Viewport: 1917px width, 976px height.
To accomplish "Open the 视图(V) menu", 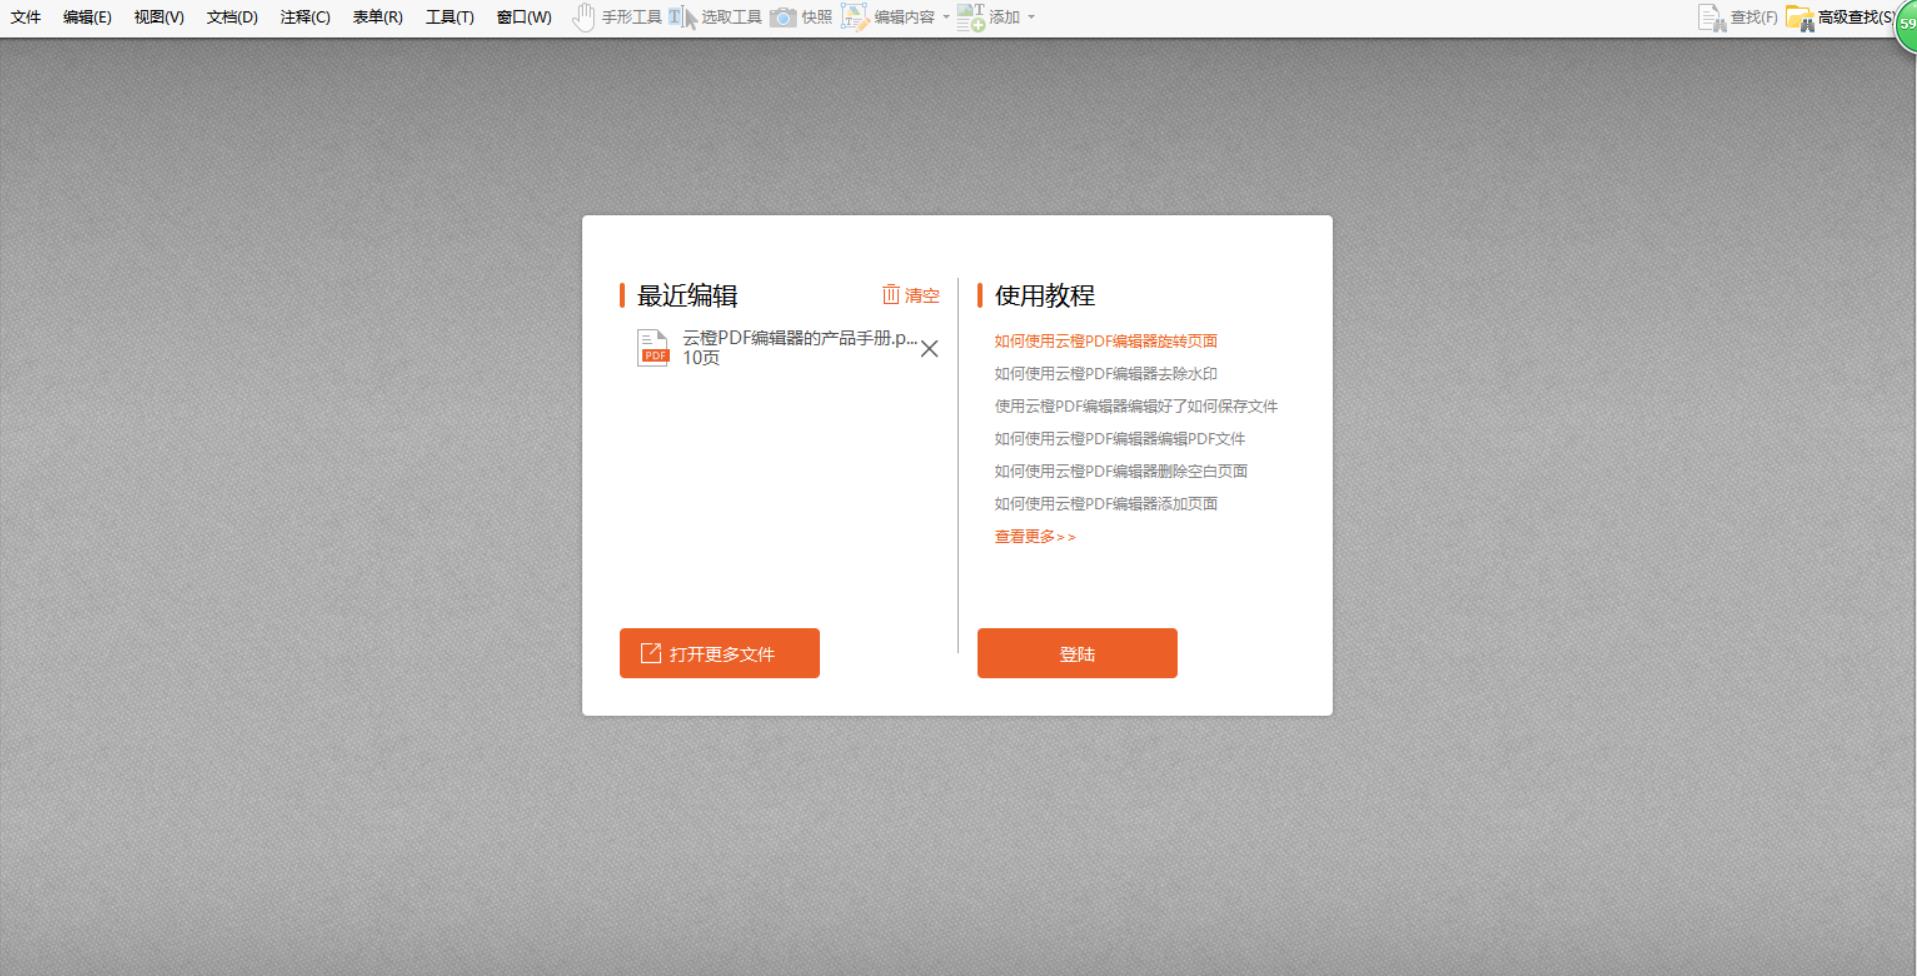I will [159, 17].
